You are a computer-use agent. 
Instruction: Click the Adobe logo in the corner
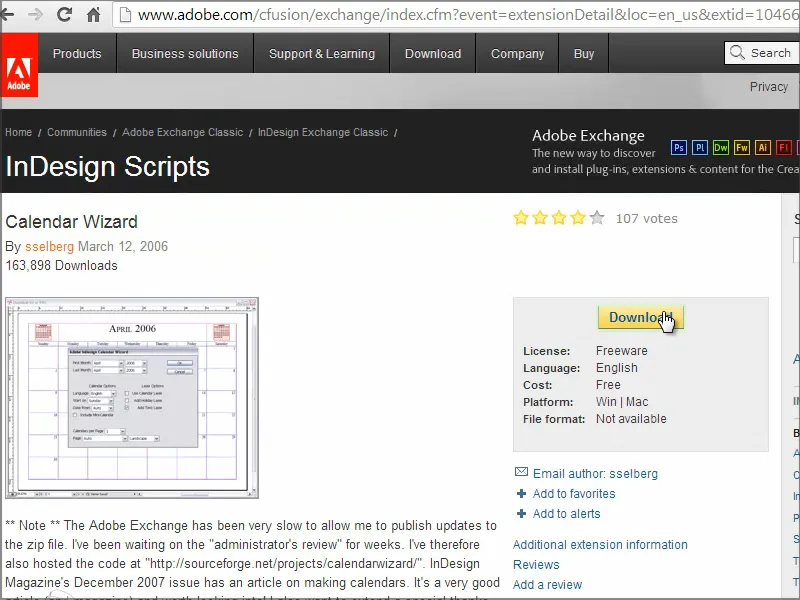[20, 66]
